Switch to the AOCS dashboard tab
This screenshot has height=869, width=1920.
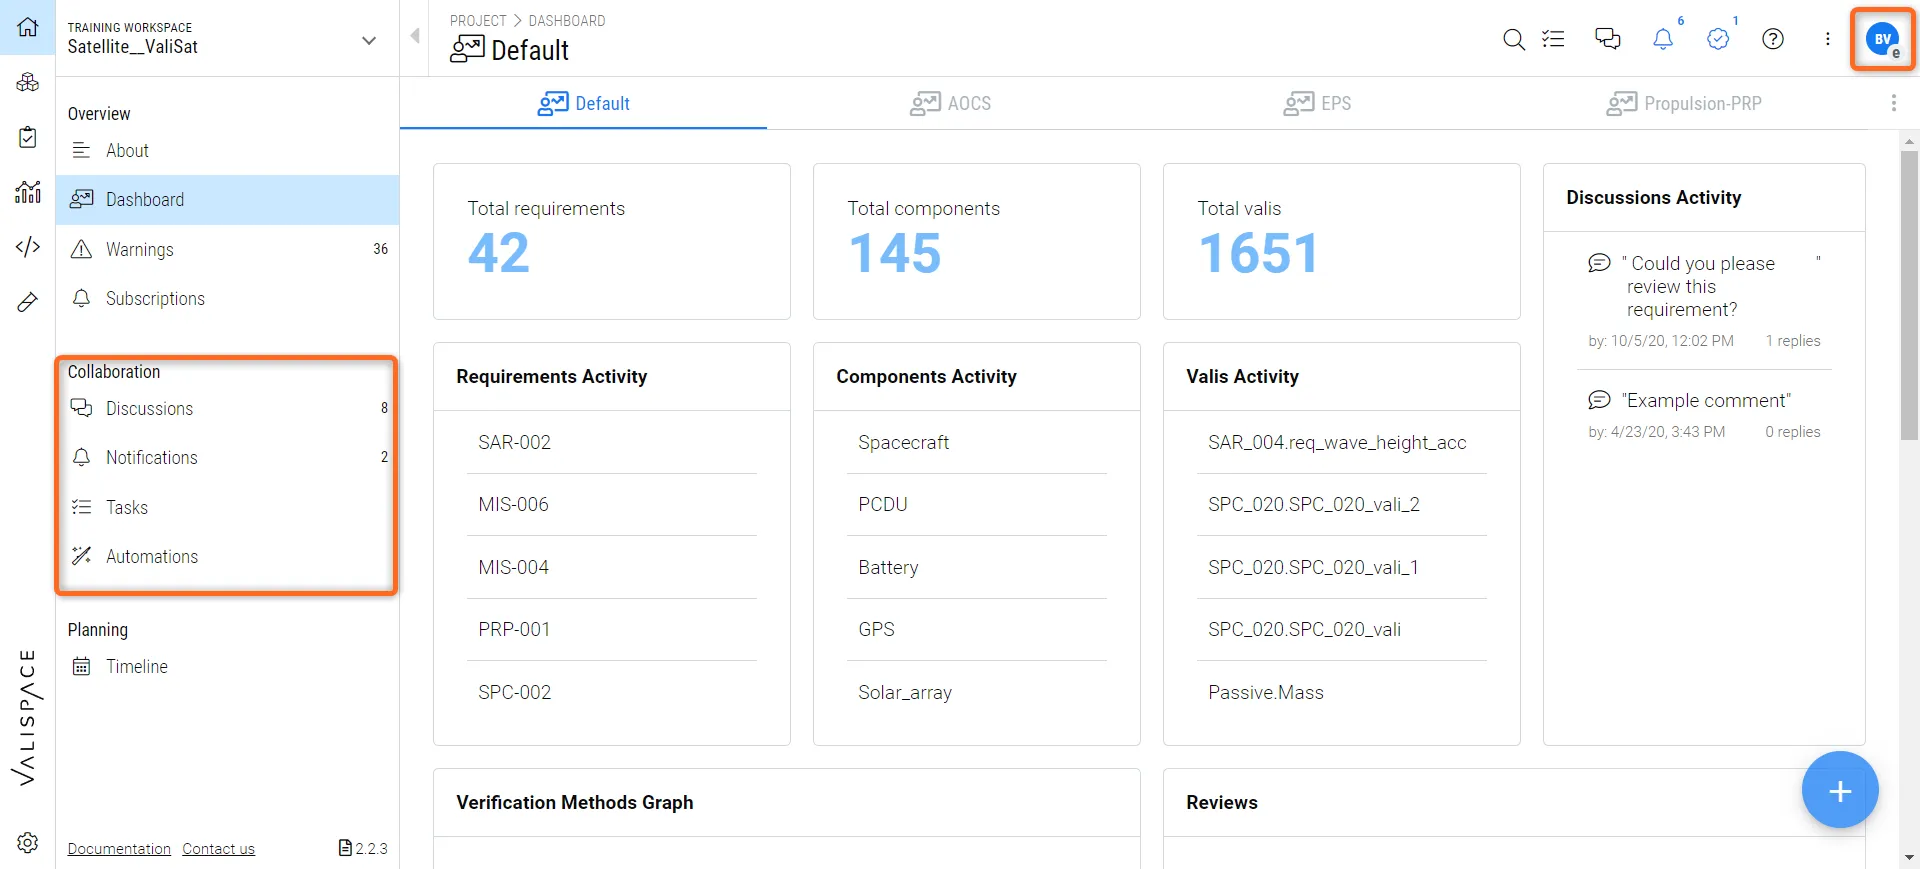pos(951,103)
